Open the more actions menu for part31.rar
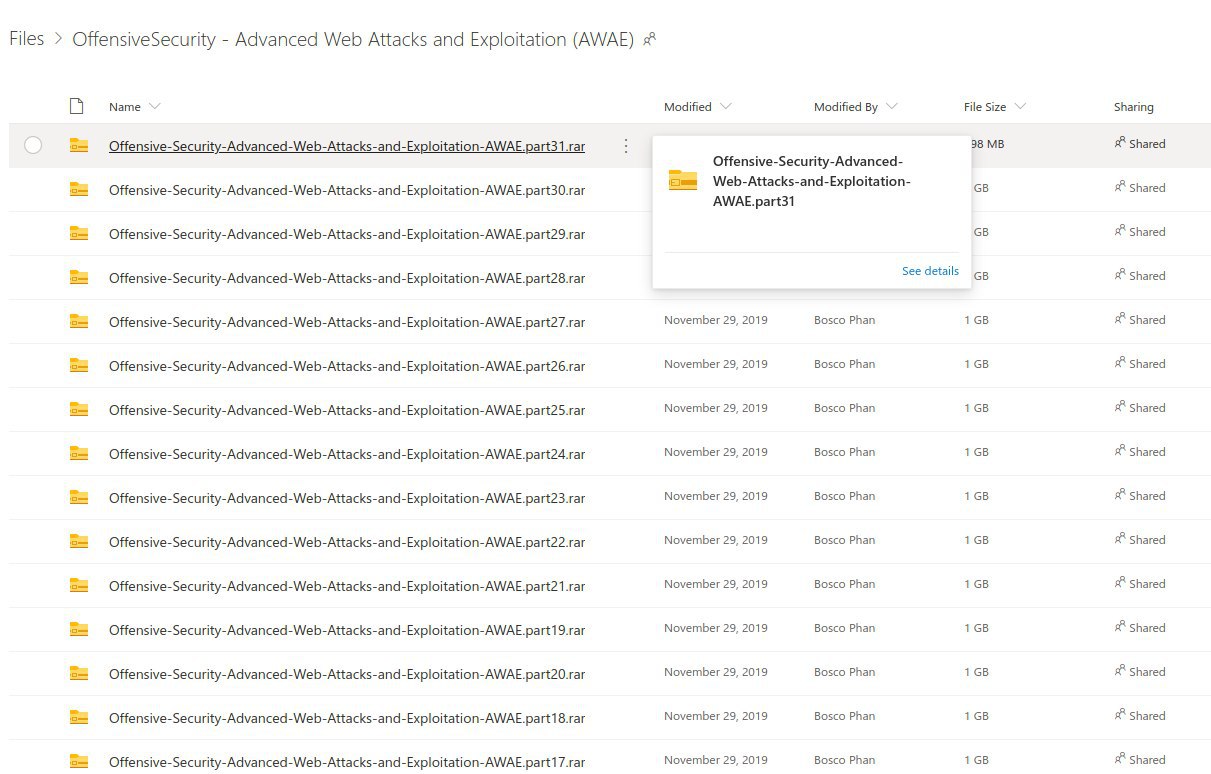Screen dimensions: 1211x774 (x=626, y=146)
